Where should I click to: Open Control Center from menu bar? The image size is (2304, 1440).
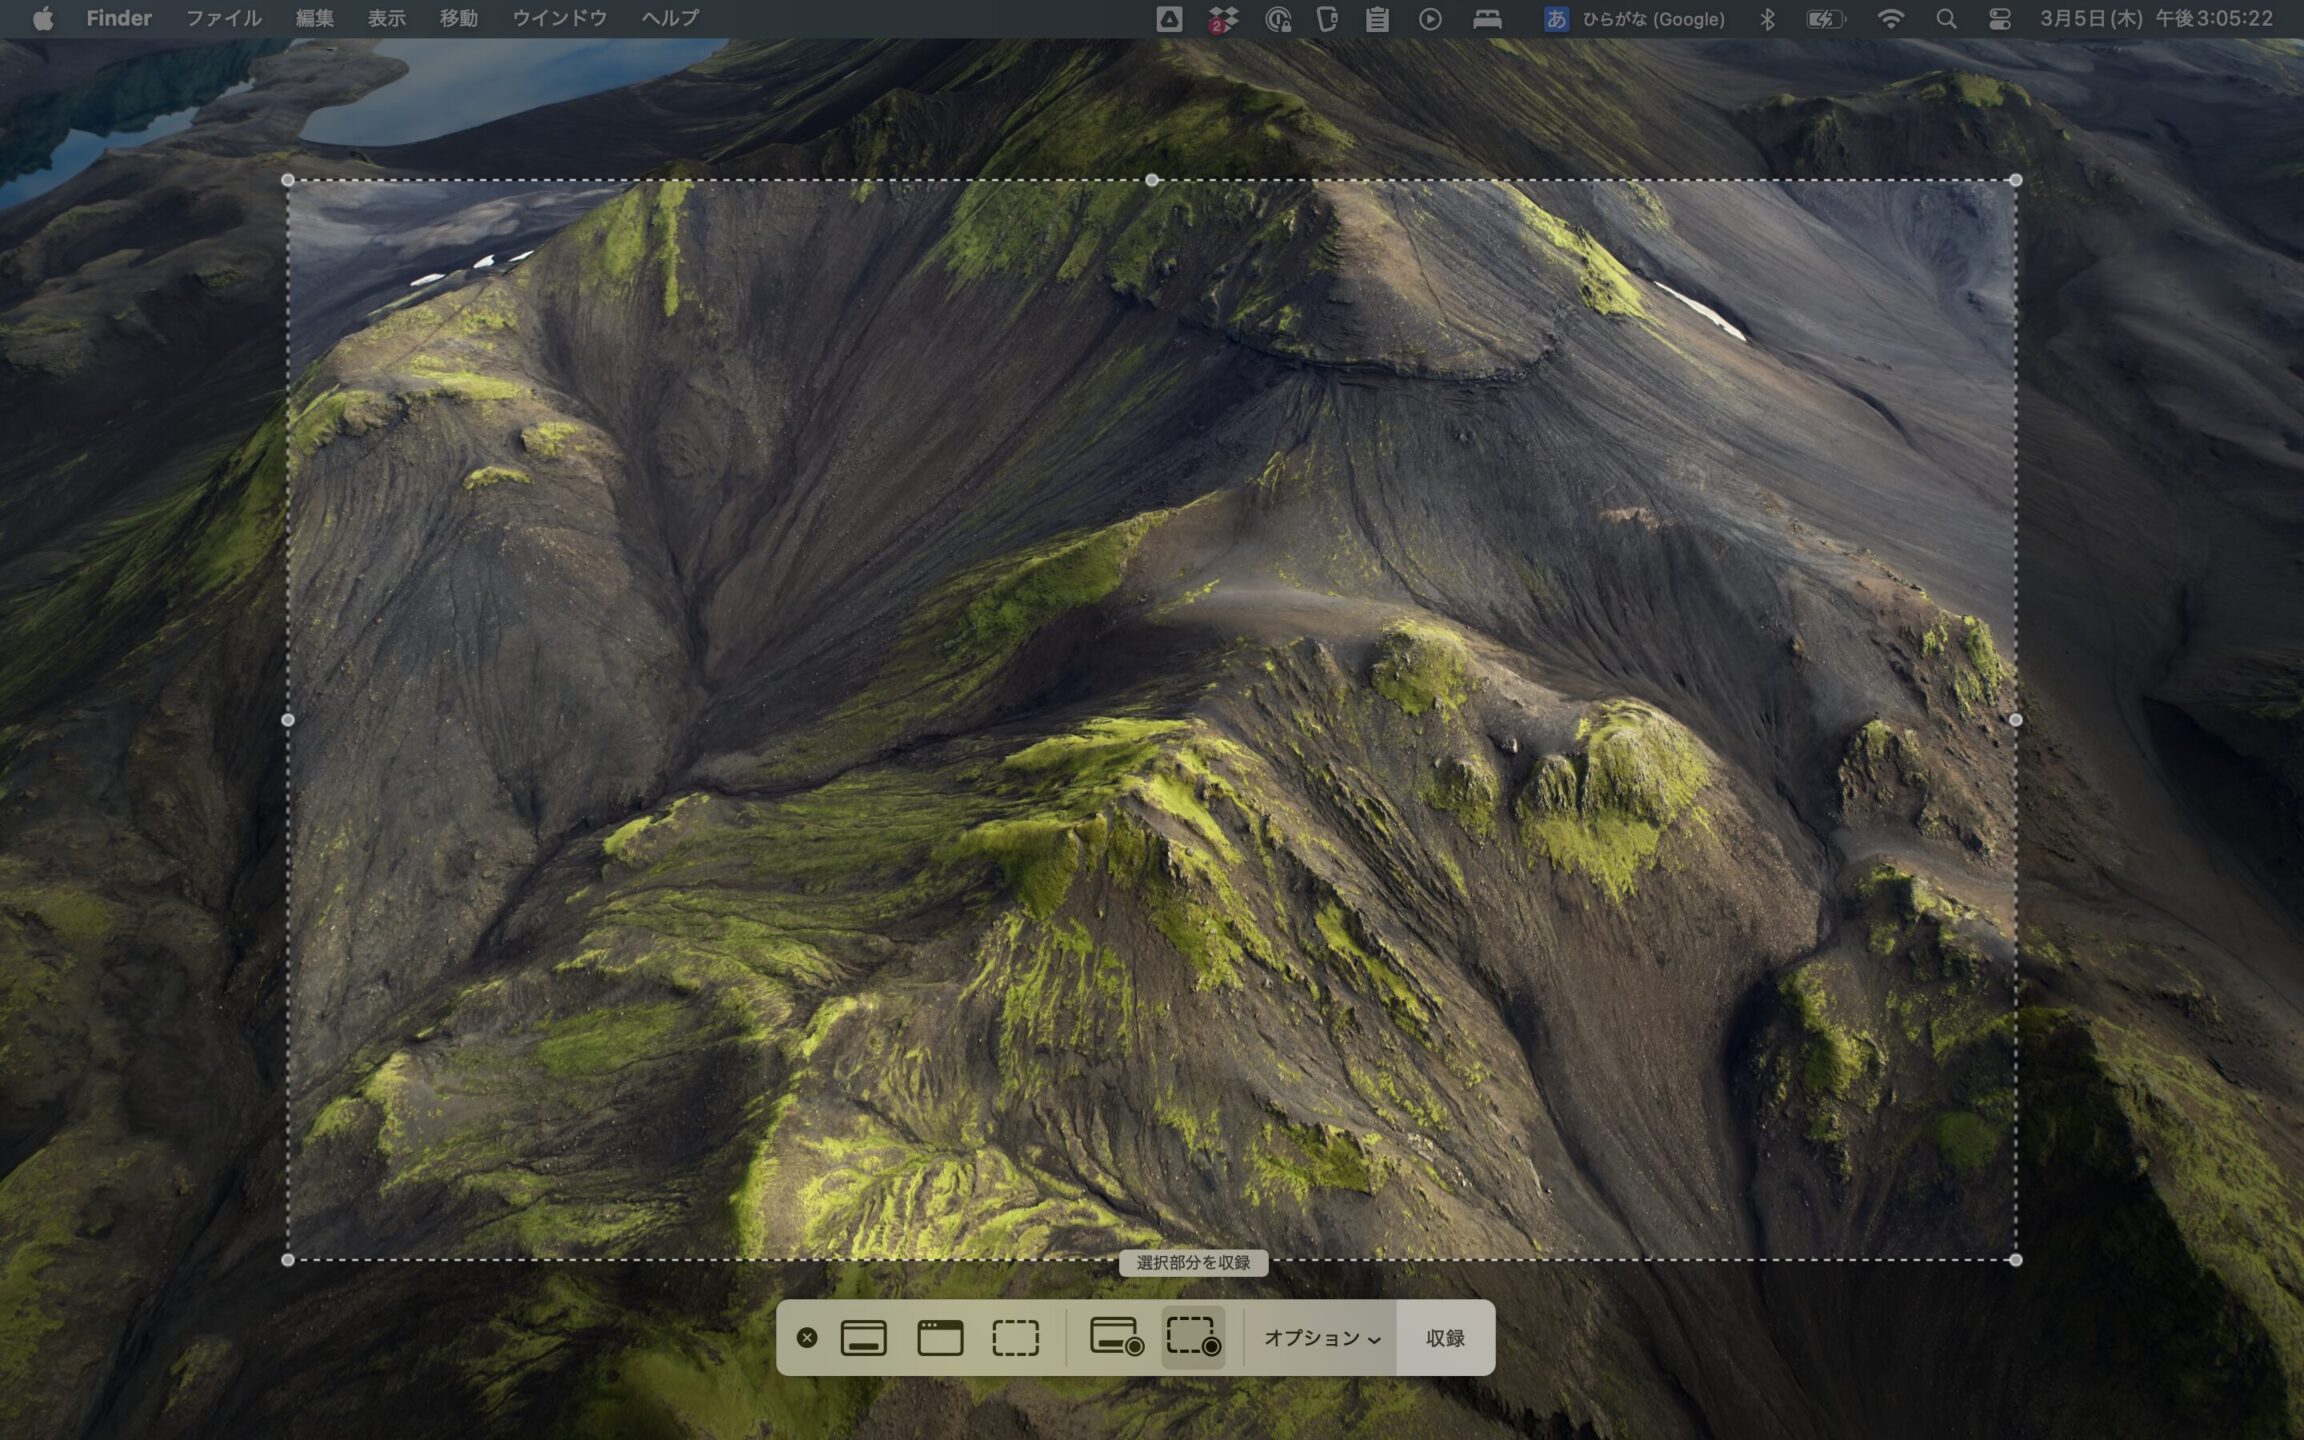coord(1999,19)
